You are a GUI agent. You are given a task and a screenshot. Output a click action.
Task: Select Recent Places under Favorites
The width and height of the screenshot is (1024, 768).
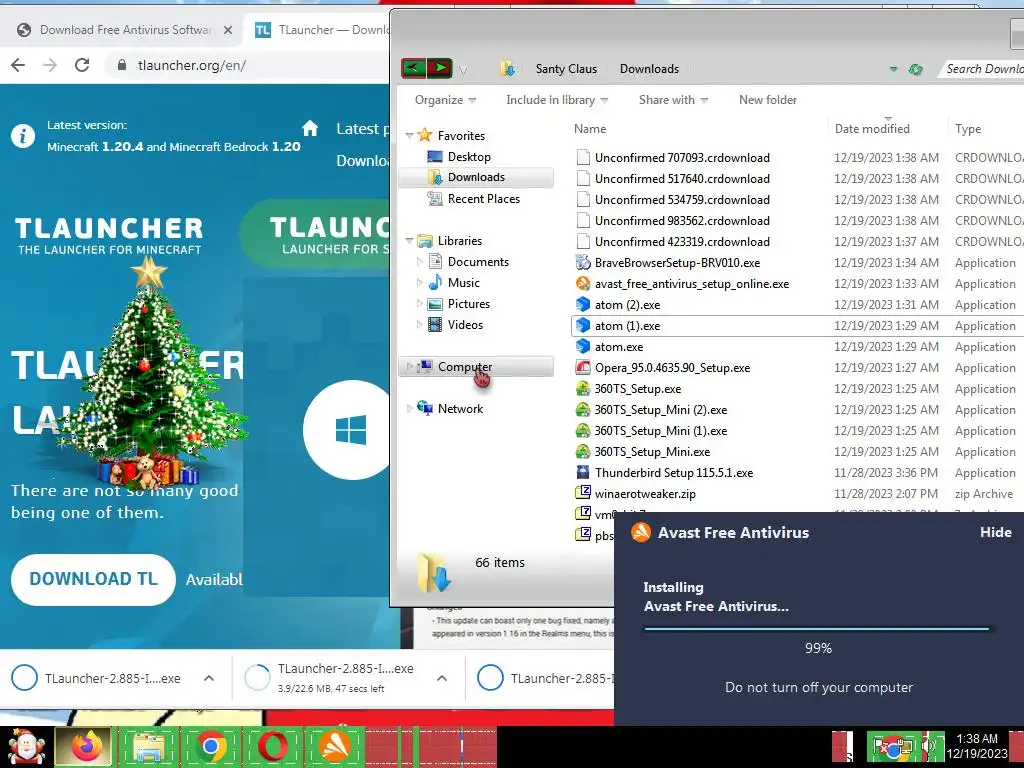483,199
